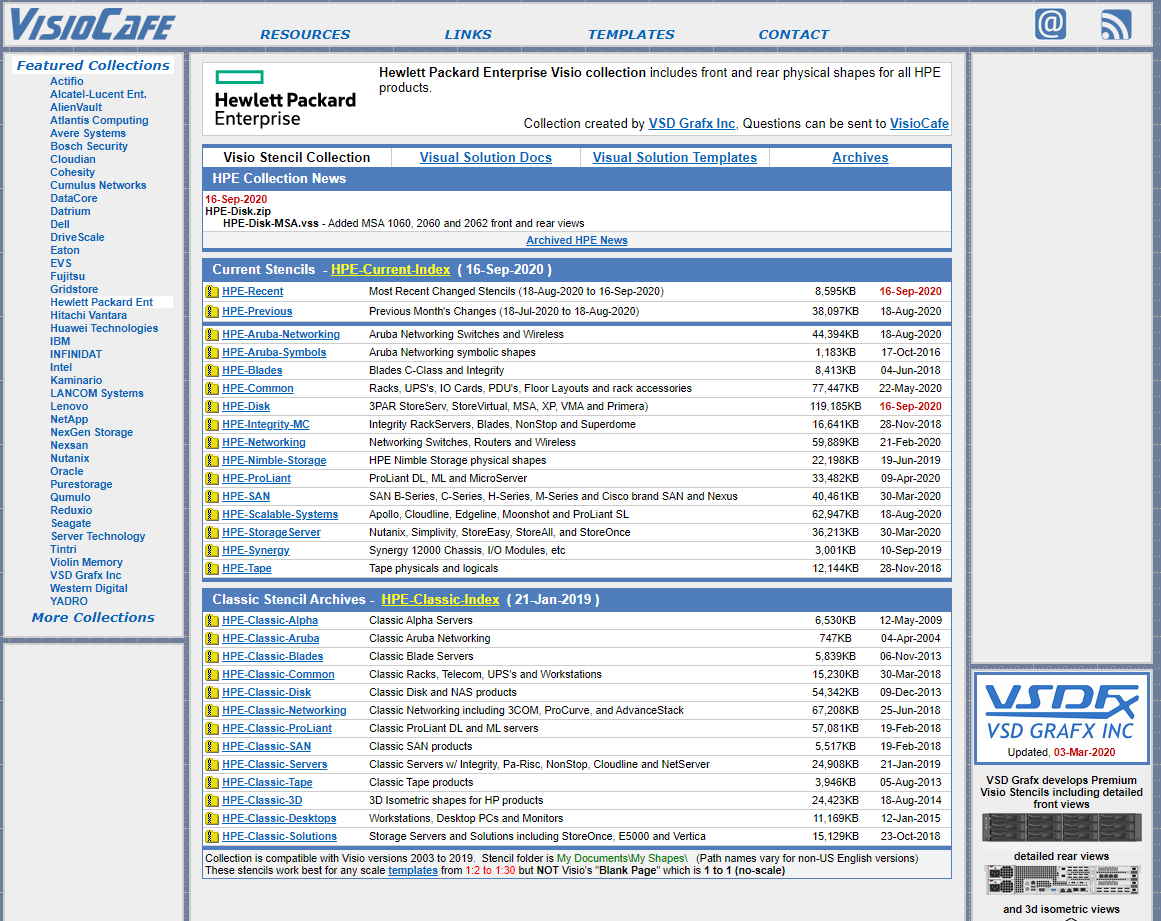The image size is (1161, 921).
Task: Open the HPE-Current-Index link
Action: (x=390, y=269)
